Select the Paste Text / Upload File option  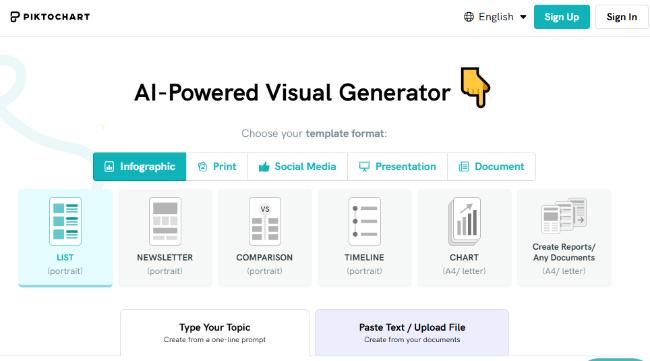412,333
